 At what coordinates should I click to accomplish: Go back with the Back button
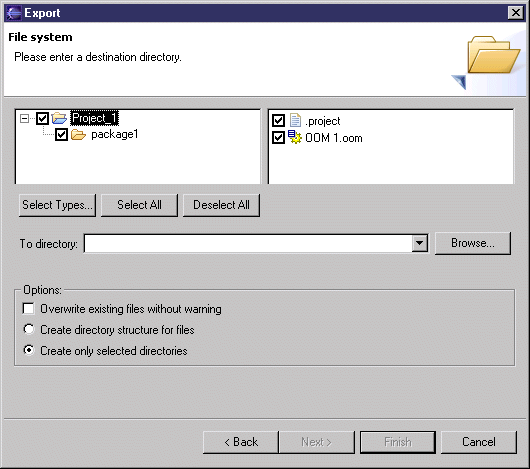(x=241, y=442)
